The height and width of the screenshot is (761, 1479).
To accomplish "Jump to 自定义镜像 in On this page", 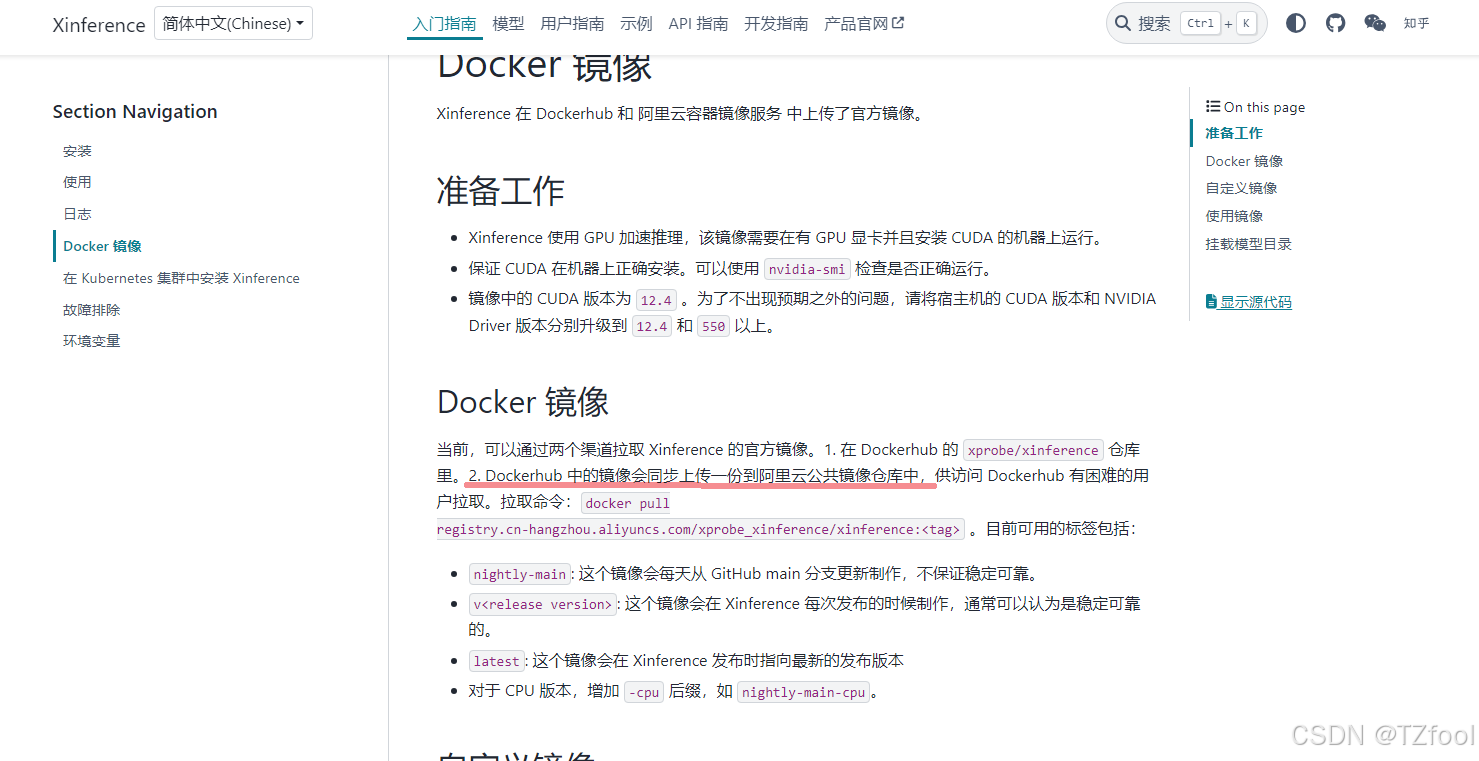I will click(x=1241, y=188).
